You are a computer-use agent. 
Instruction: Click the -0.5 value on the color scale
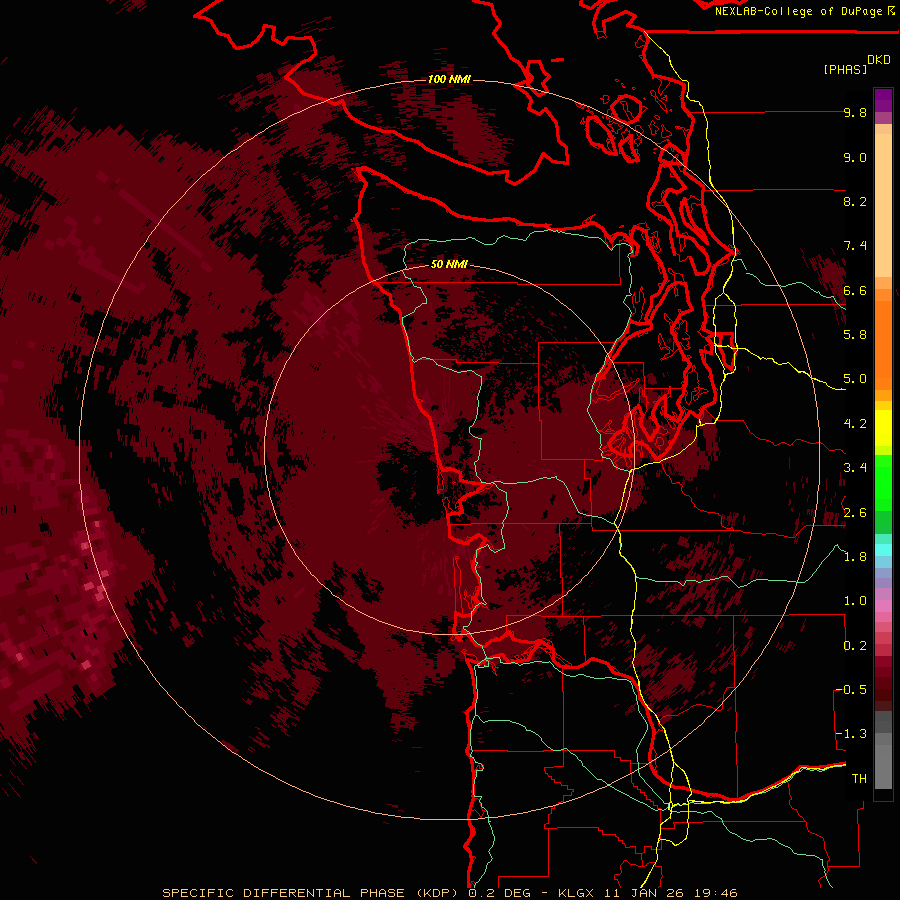point(851,690)
